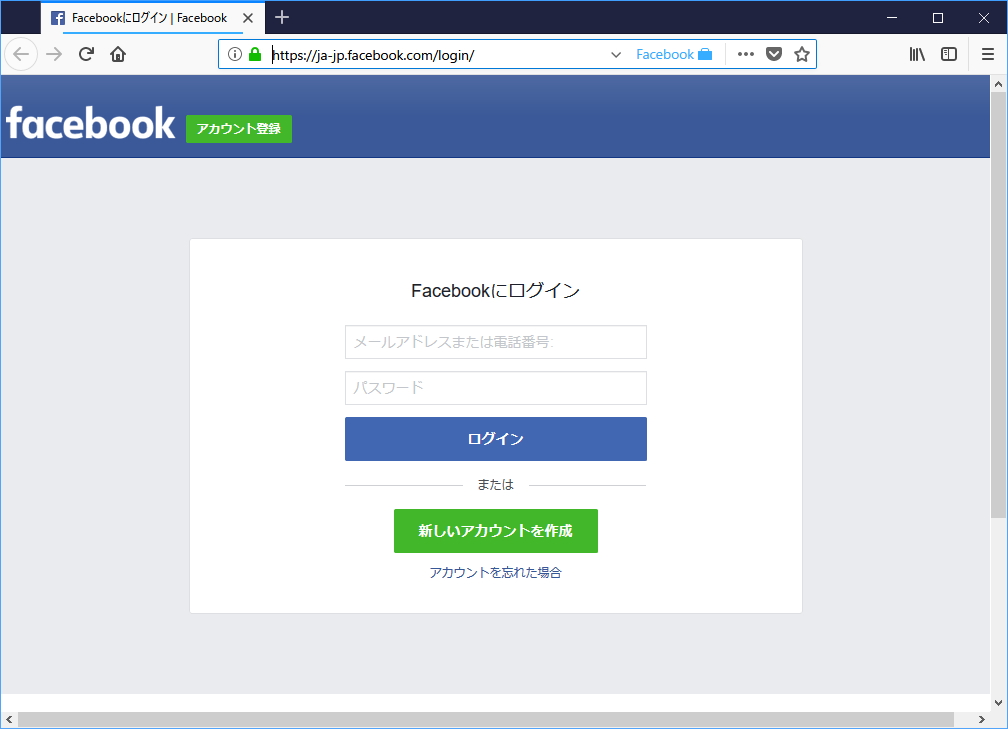
Task: Open the browser home page
Action: pos(117,54)
